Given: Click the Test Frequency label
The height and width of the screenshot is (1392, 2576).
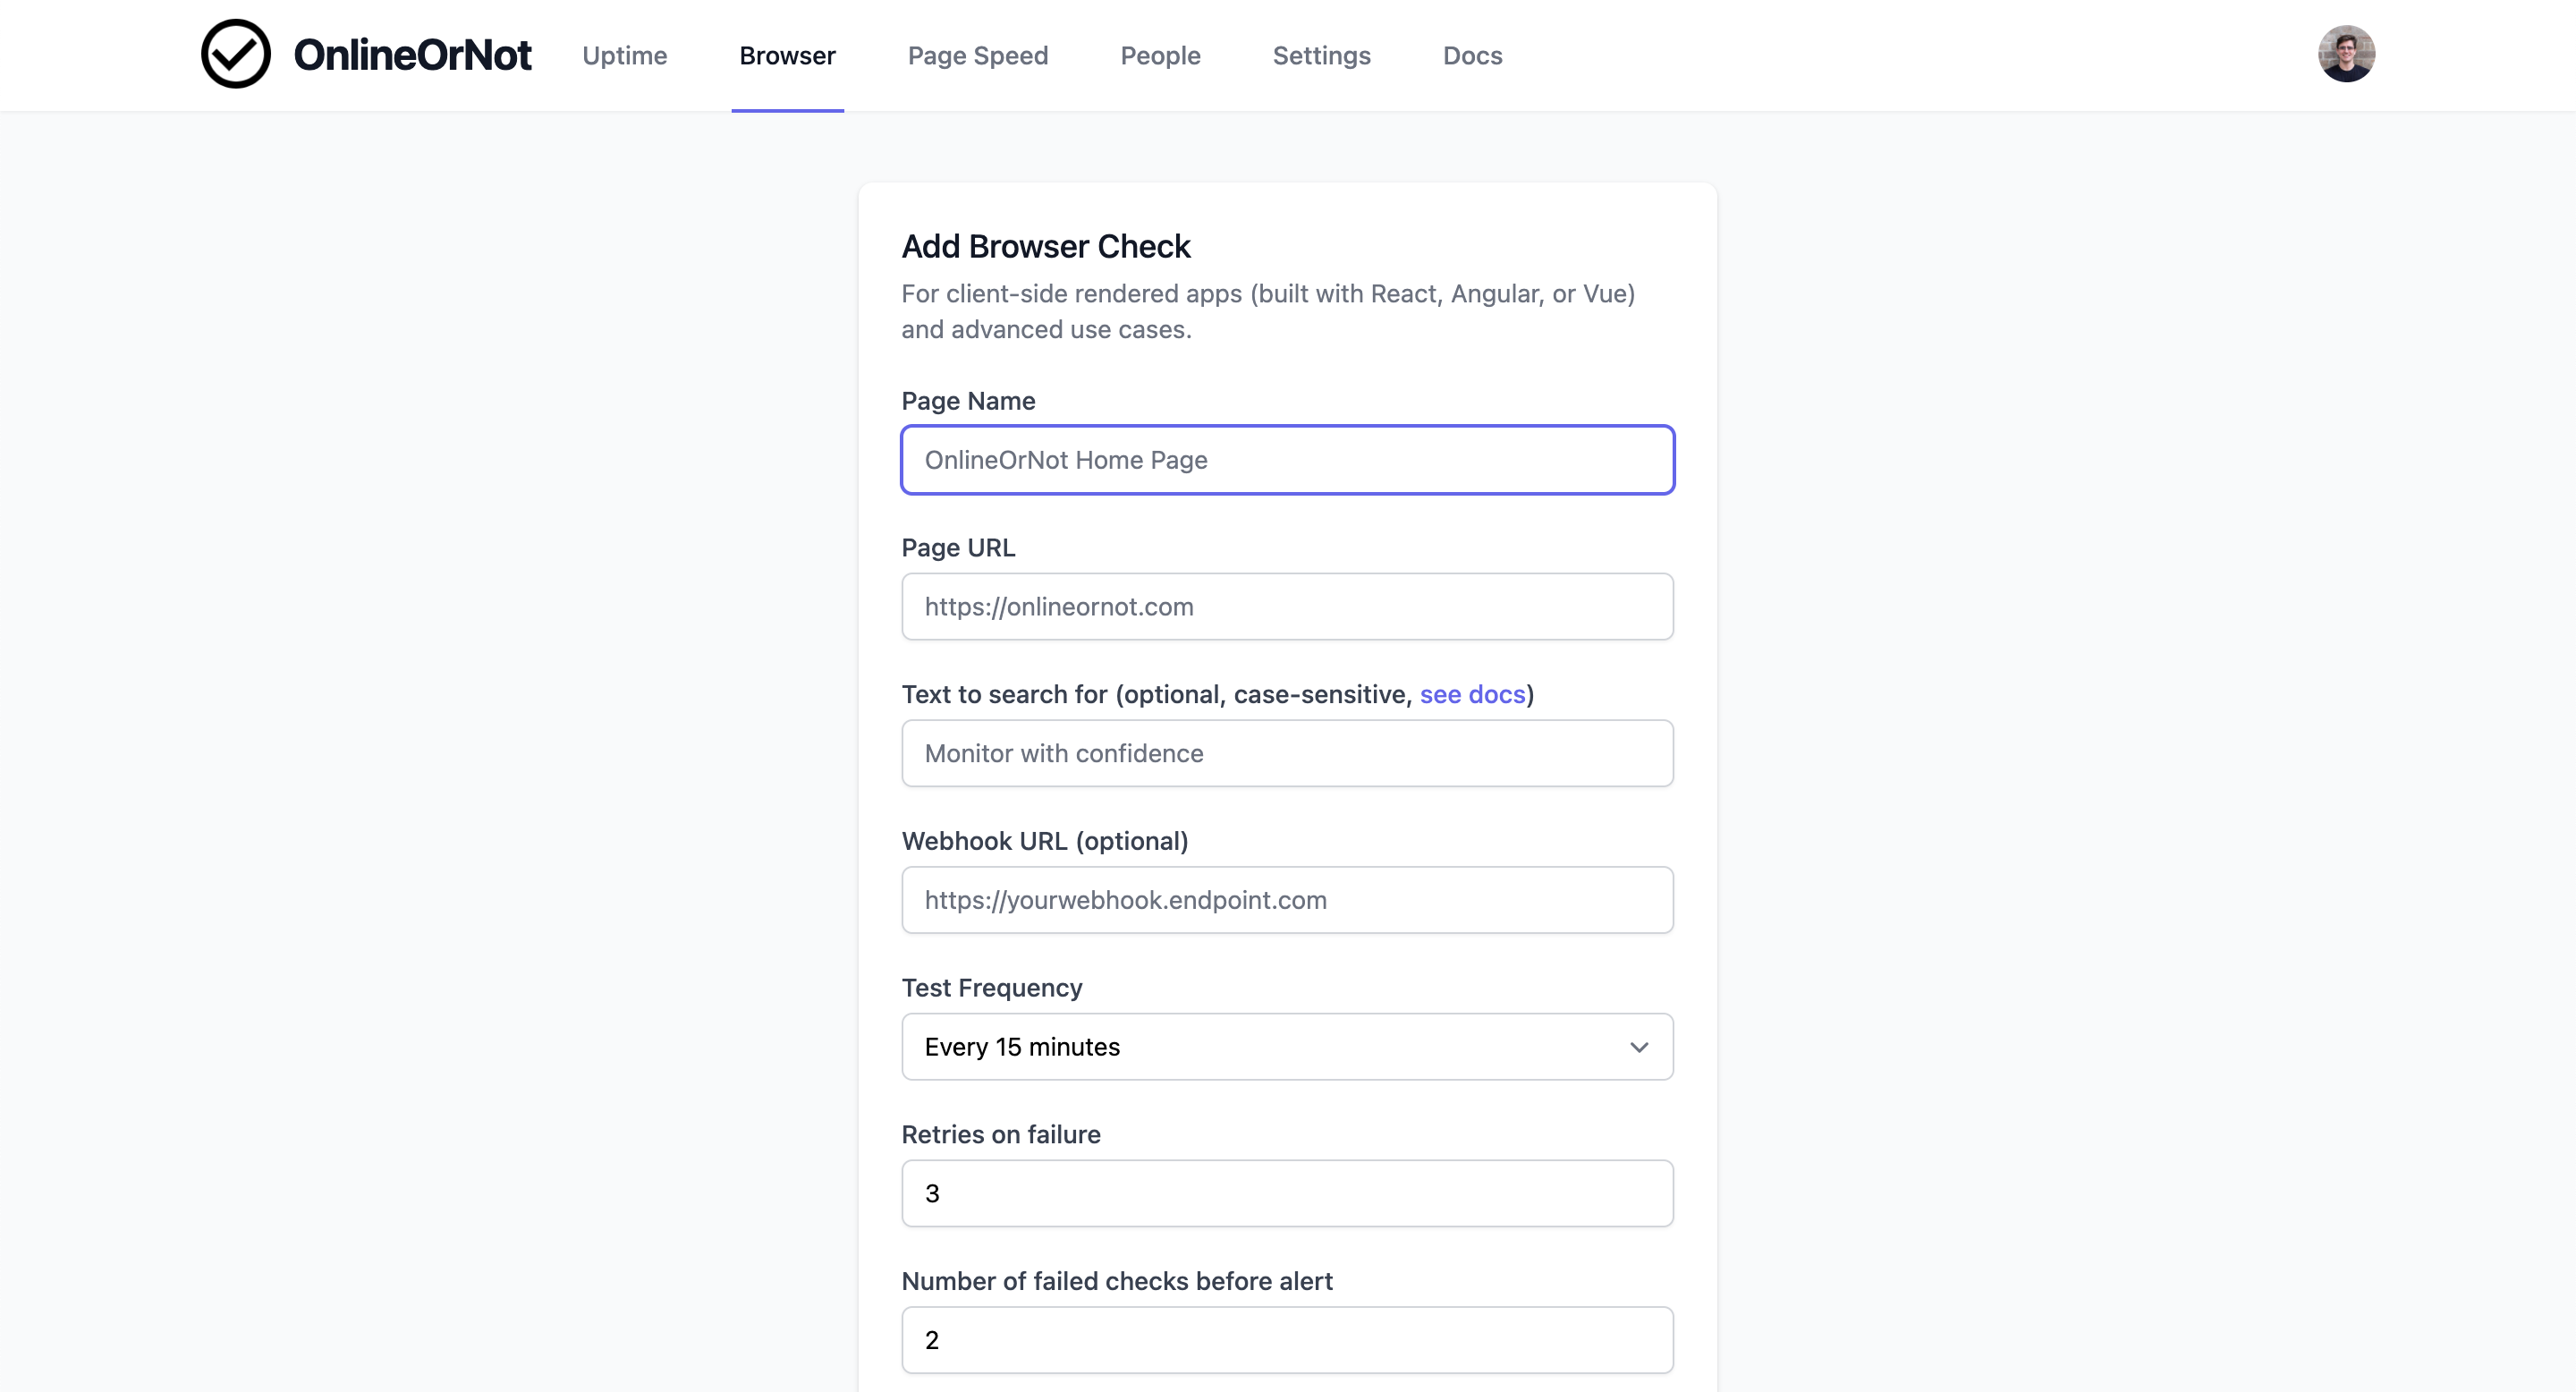Looking at the screenshot, I should point(991,988).
